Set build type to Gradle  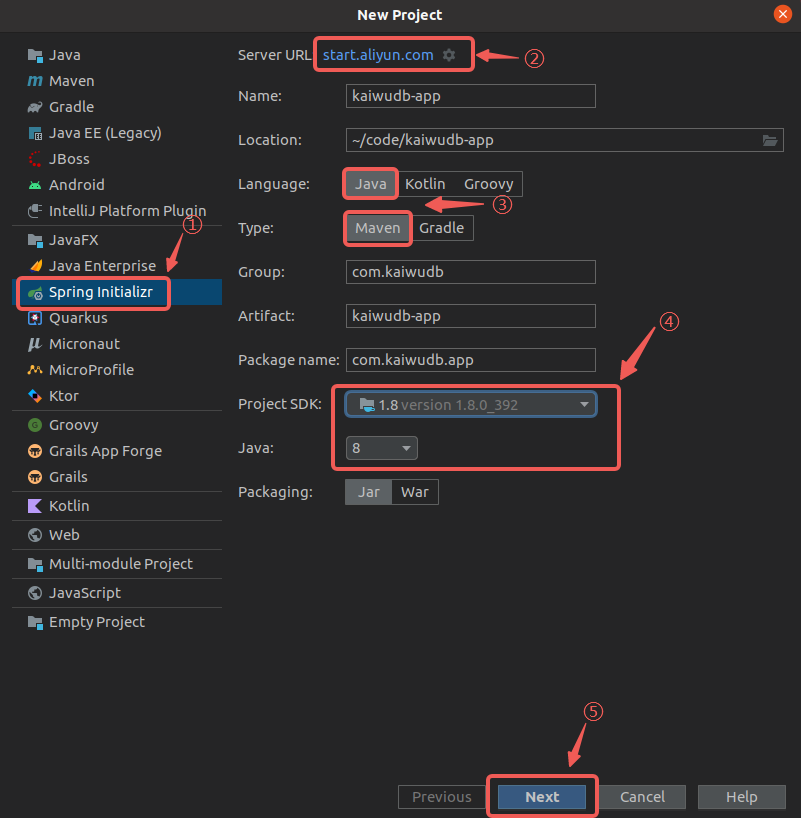coord(441,228)
